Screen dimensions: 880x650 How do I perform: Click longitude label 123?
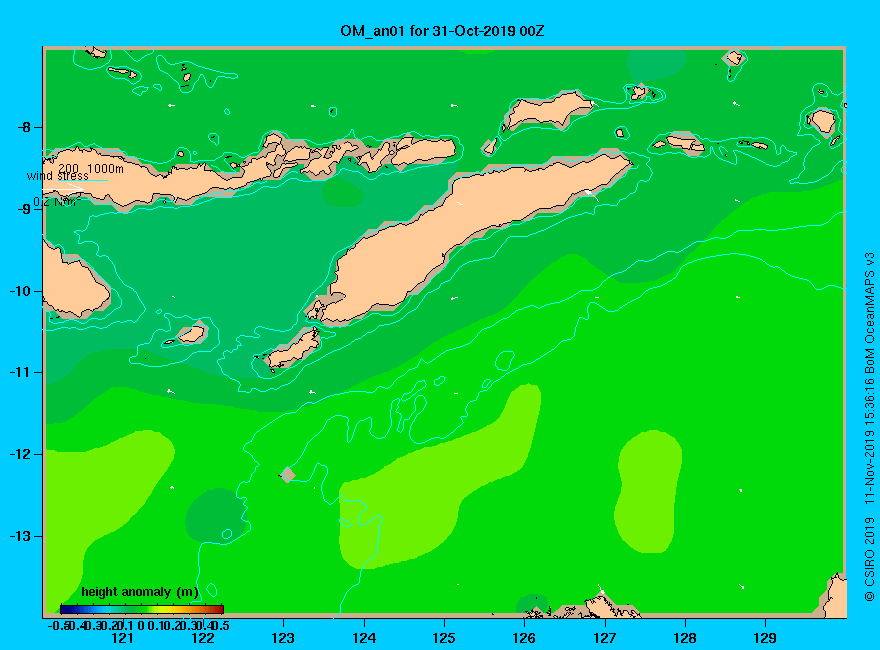(x=283, y=638)
